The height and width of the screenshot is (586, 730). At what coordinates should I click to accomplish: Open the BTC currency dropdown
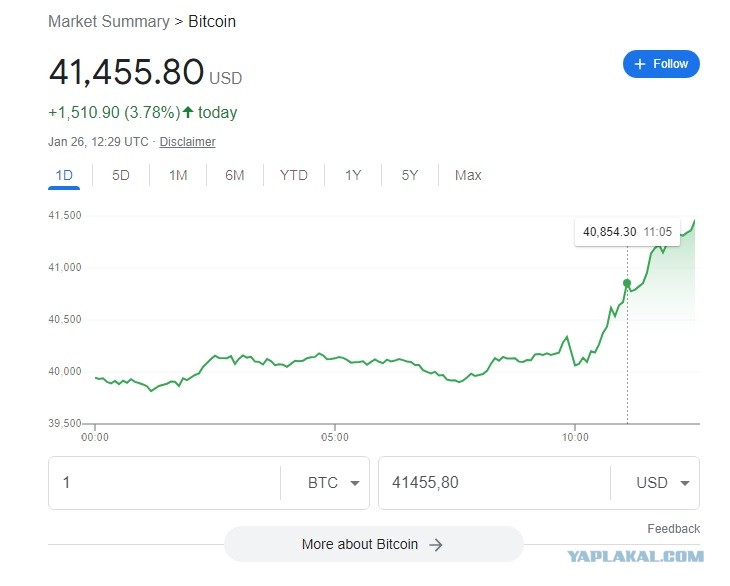click(334, 483)
